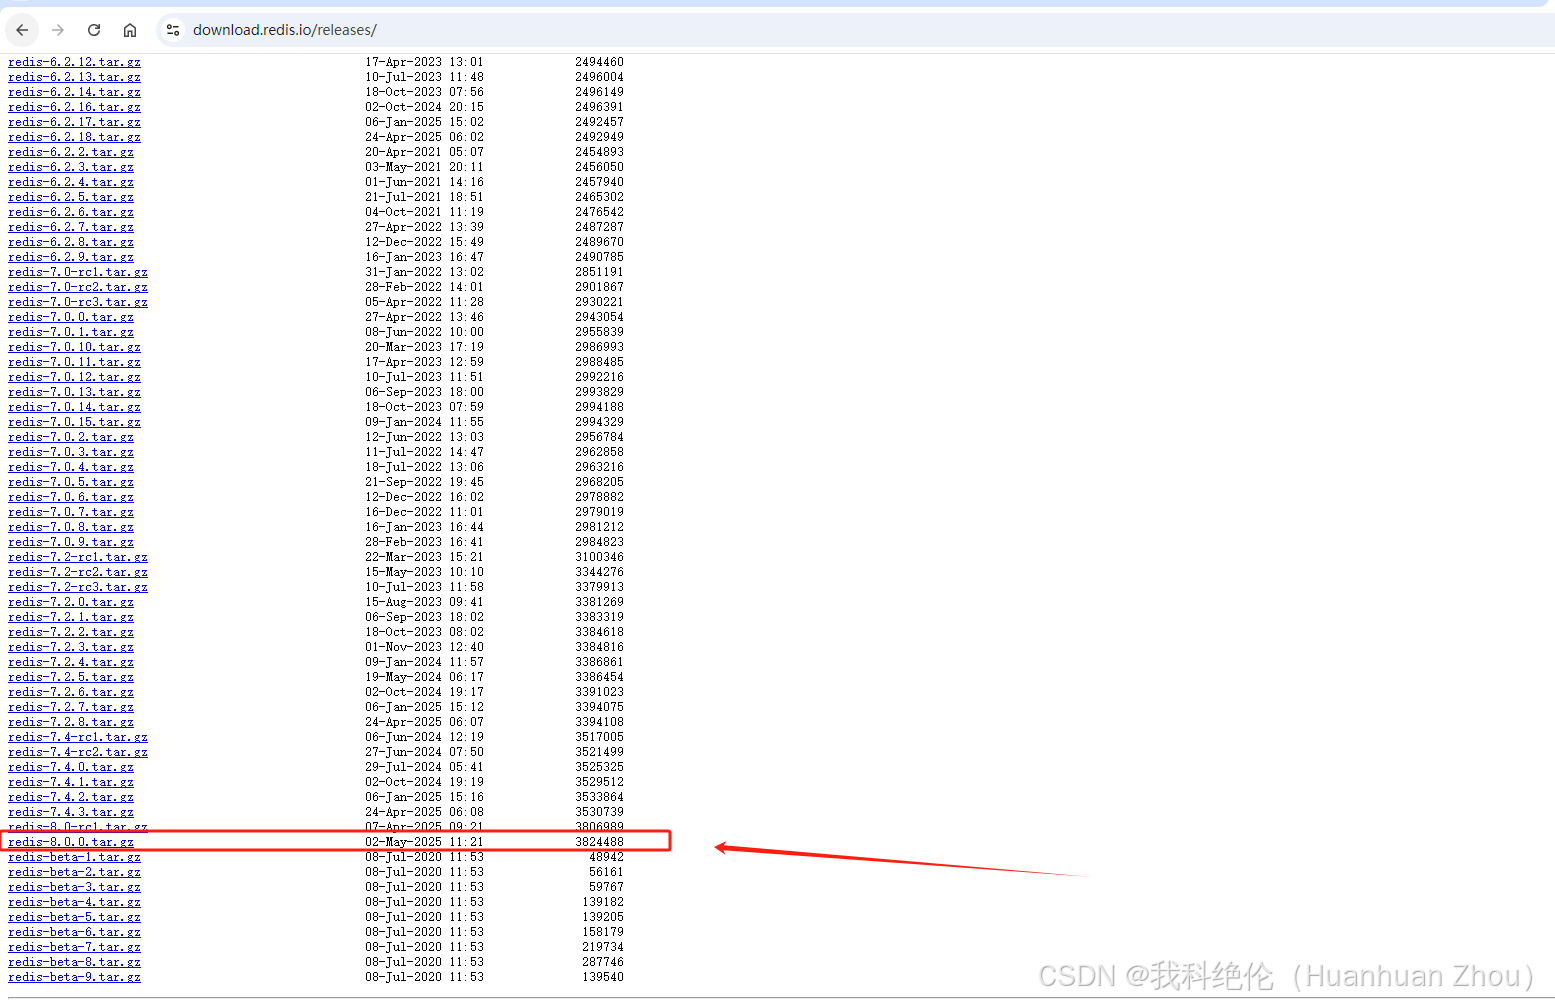Click redis-7.4-rc1.tar.gz link
The width and height of the screenshot is (1555, 1003).
click(x=78, y=737)
